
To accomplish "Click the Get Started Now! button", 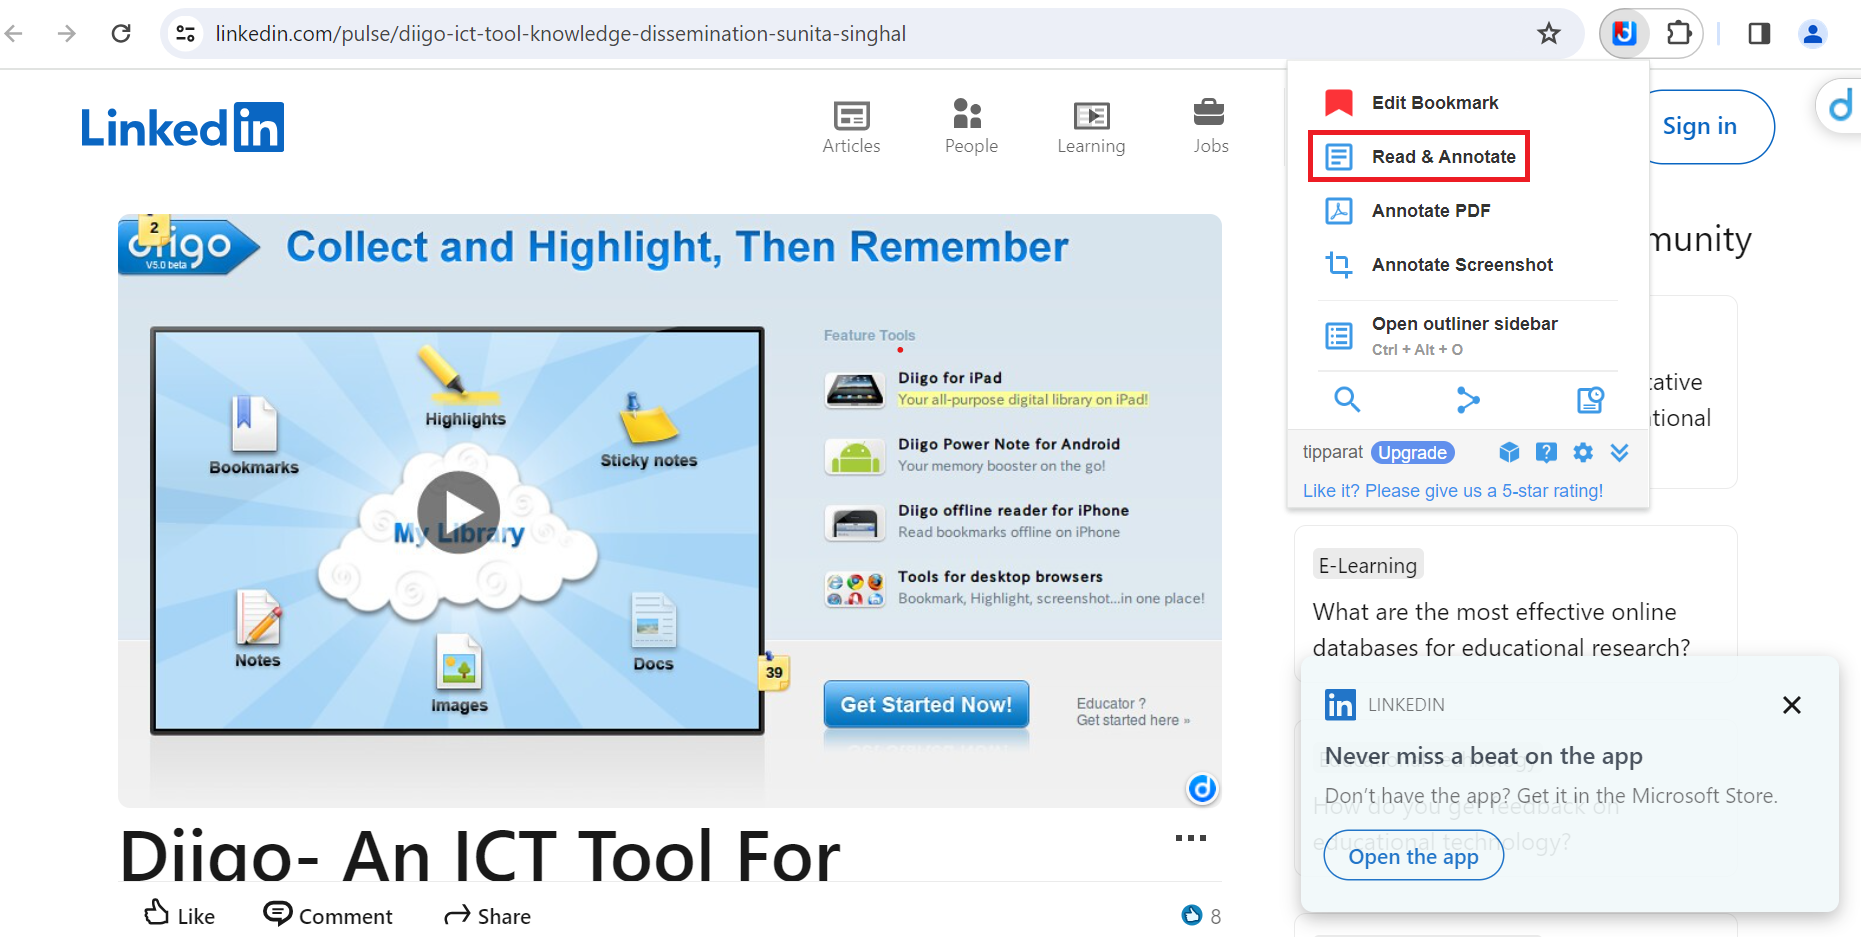I will tap(926, 705).
